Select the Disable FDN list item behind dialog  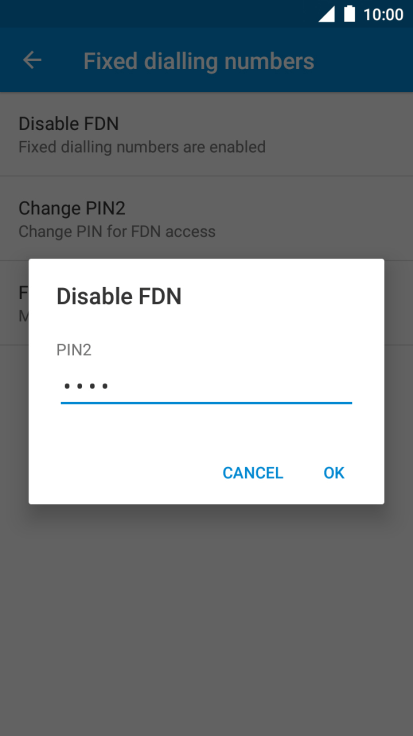[x=206, y=134]
